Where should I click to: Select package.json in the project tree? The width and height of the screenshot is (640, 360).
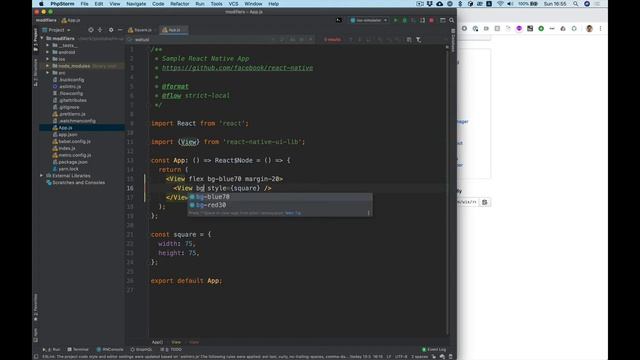[73, 162]
